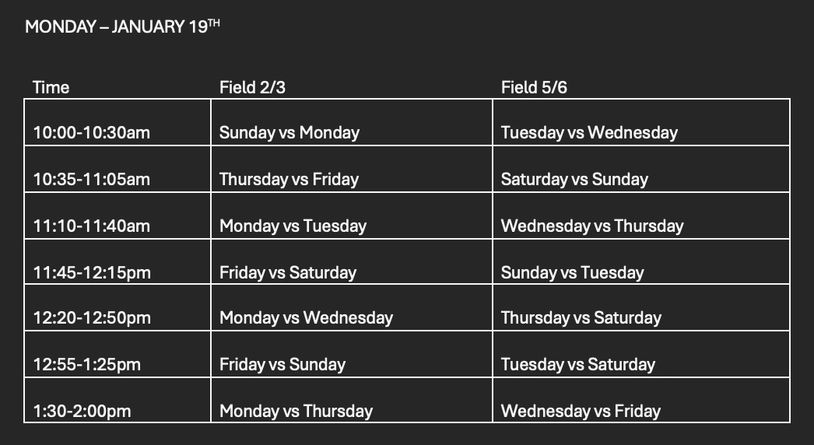Viewport: 814px width, 445px height.
Task: Select the Monday vs Tuesday match
Action: pyautogui.click(x=293, y=226)
